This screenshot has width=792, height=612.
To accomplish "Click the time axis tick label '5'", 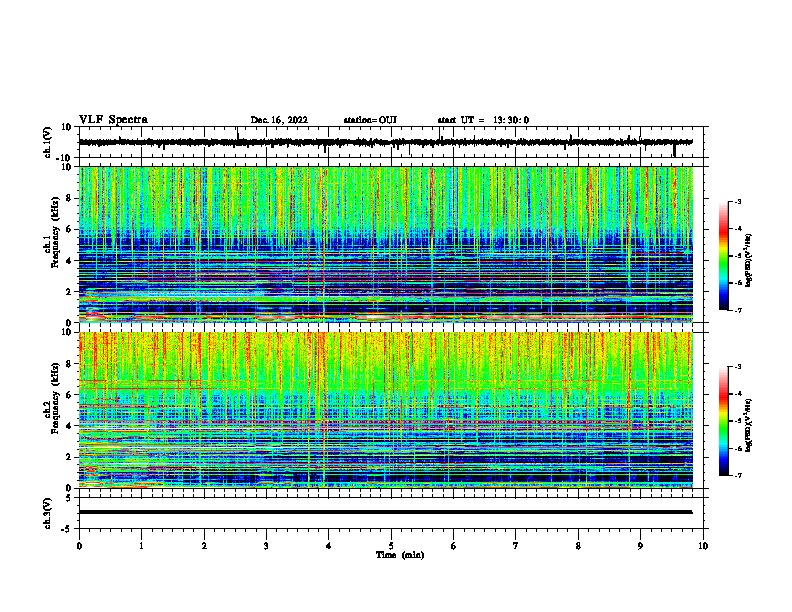I will pos(391,546).
